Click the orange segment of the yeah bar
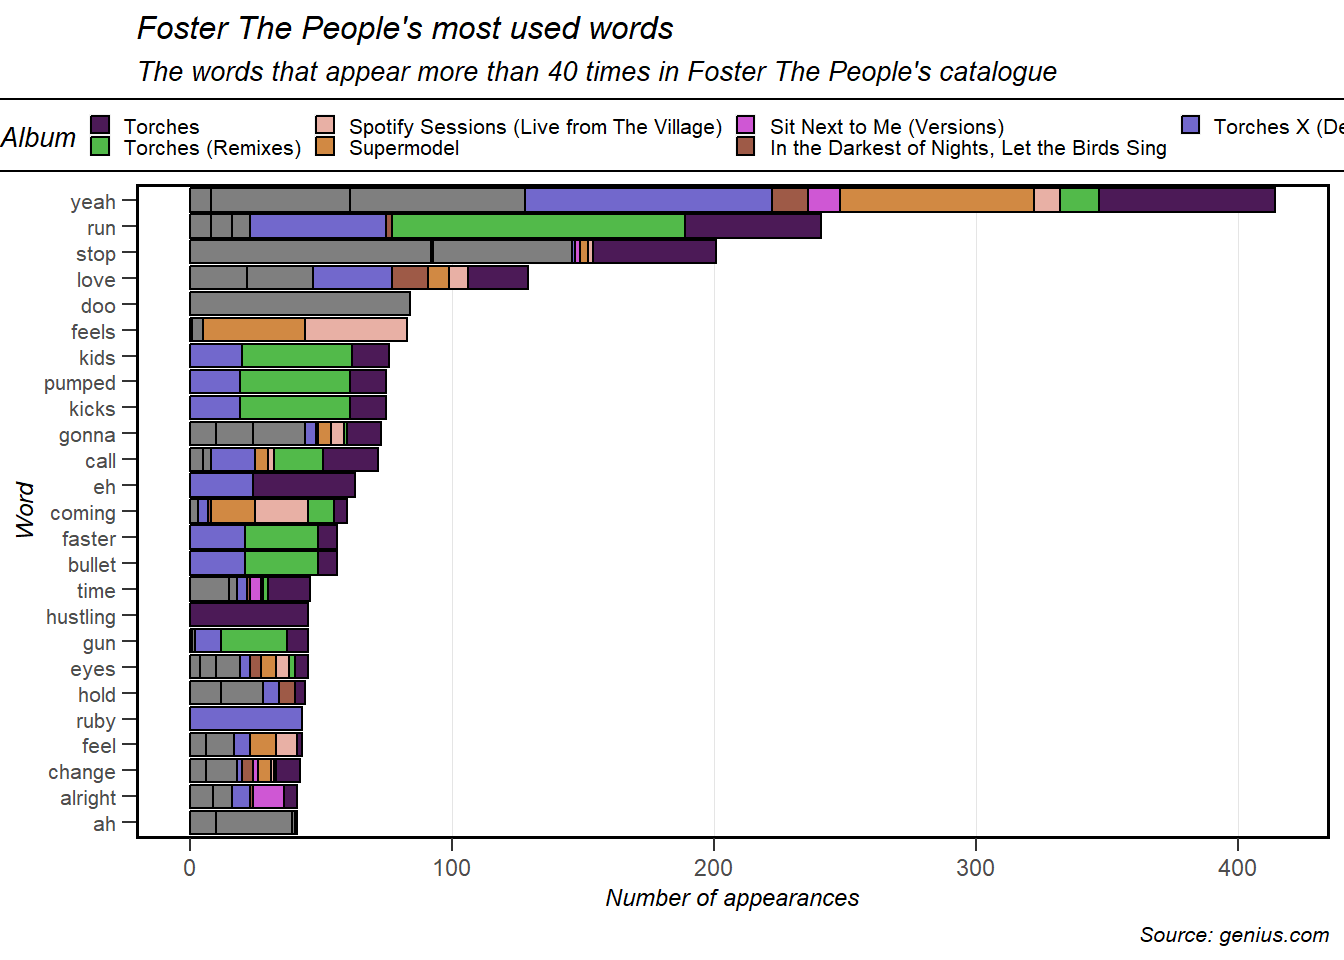 click(936, 200)
